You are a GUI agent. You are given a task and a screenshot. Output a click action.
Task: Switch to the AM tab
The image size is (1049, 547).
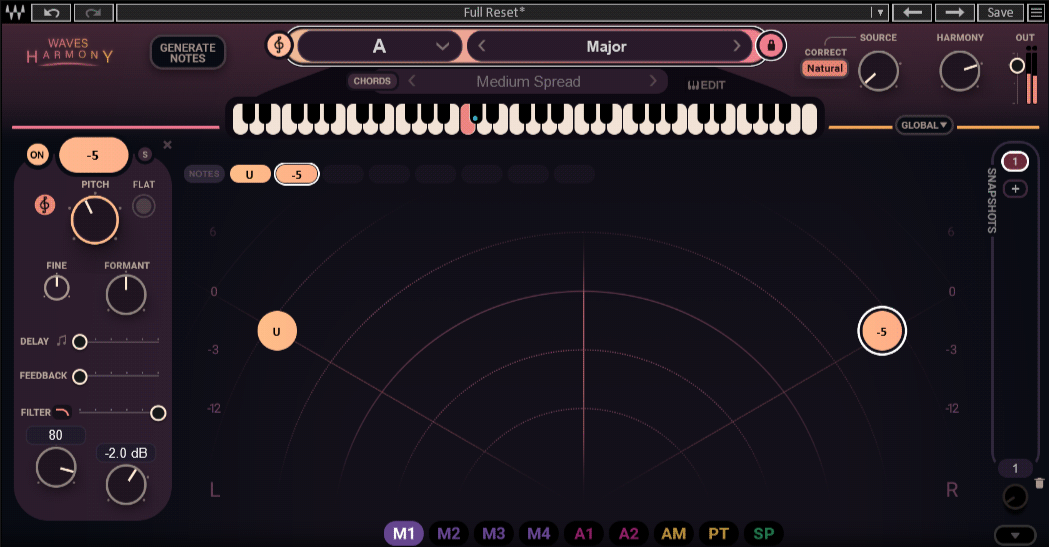674,534
